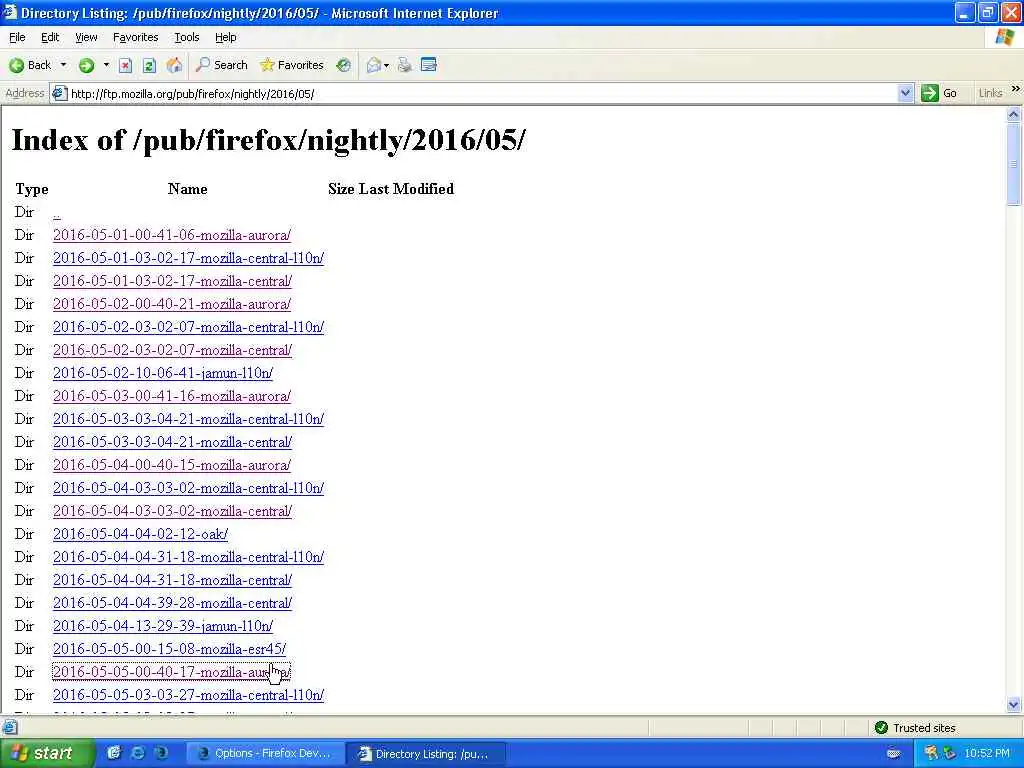
Task: Open 2016-05-02-10-06-41-jamun-l10n link
Action: point(163,373)
